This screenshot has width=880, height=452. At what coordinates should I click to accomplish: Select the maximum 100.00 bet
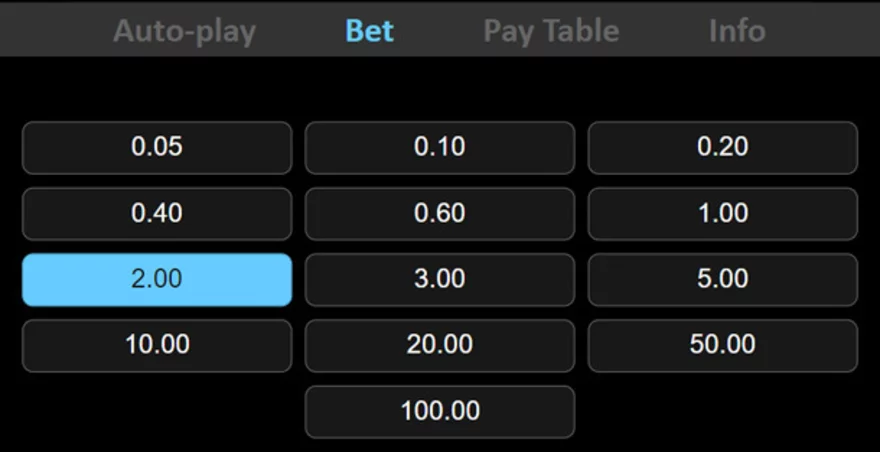[440, 411]
